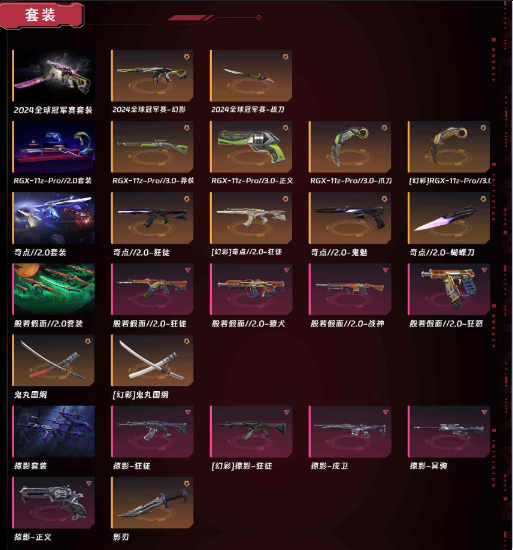Open the 奇点//2.0套装 bundle artwork
The image size is (513, 550).
click(54, 218)
